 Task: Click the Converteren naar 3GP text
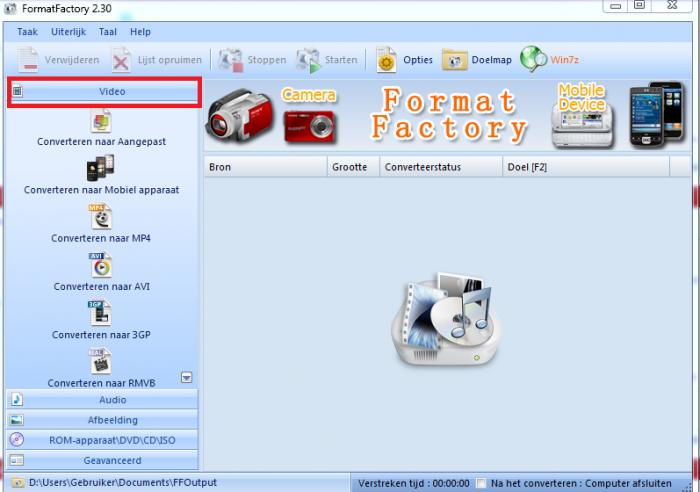101,335
